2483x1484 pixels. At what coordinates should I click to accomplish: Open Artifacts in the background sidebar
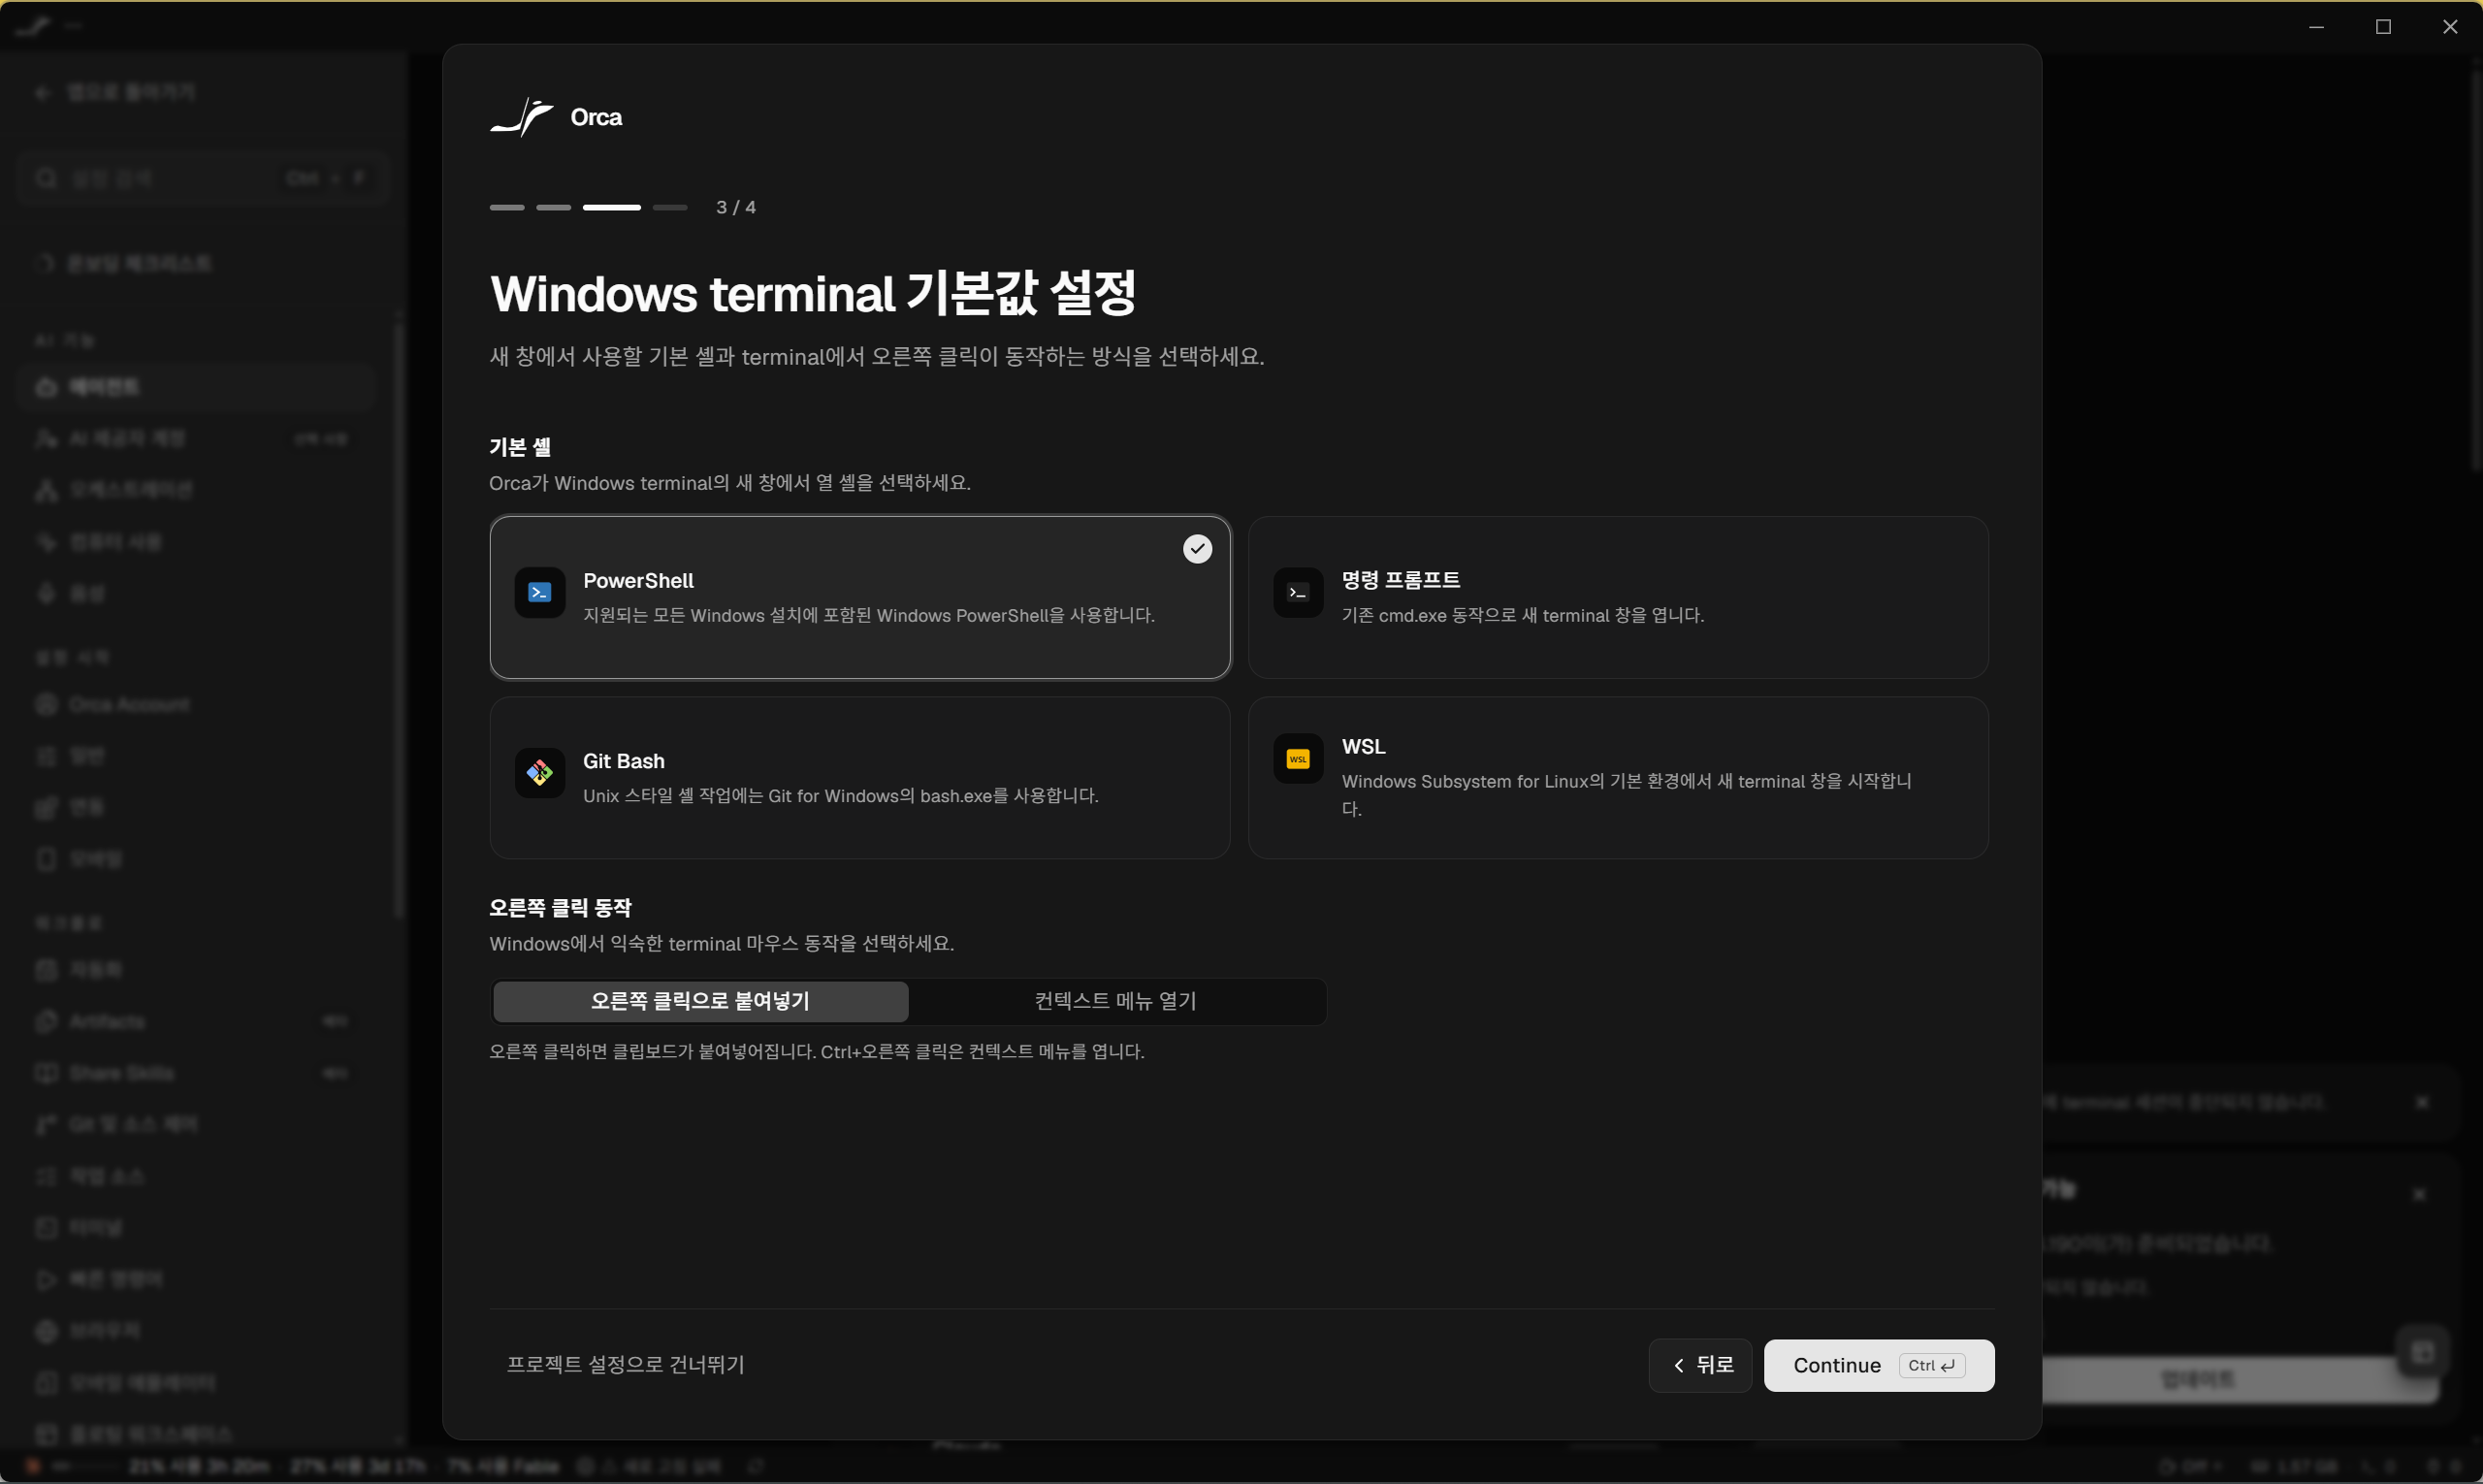(195, 1021)
